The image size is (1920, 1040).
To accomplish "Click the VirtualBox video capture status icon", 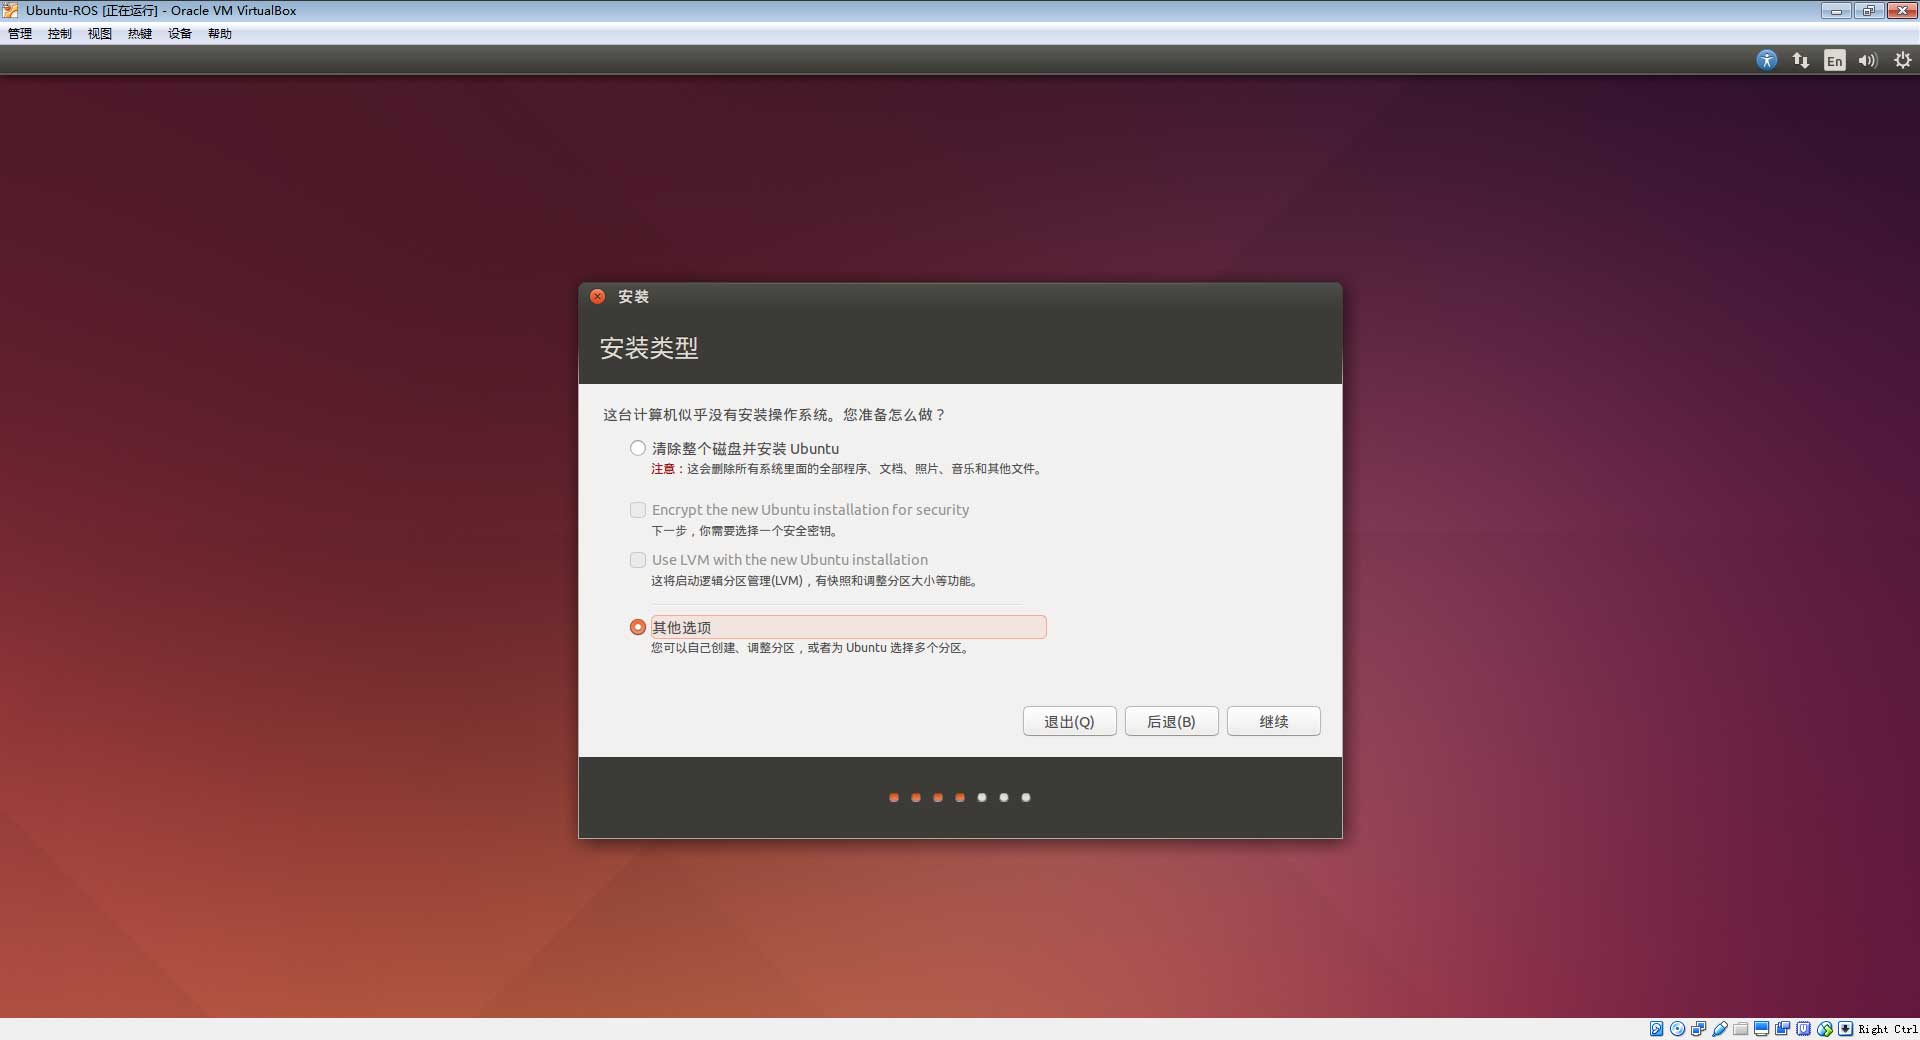I will point(1782,1028).
